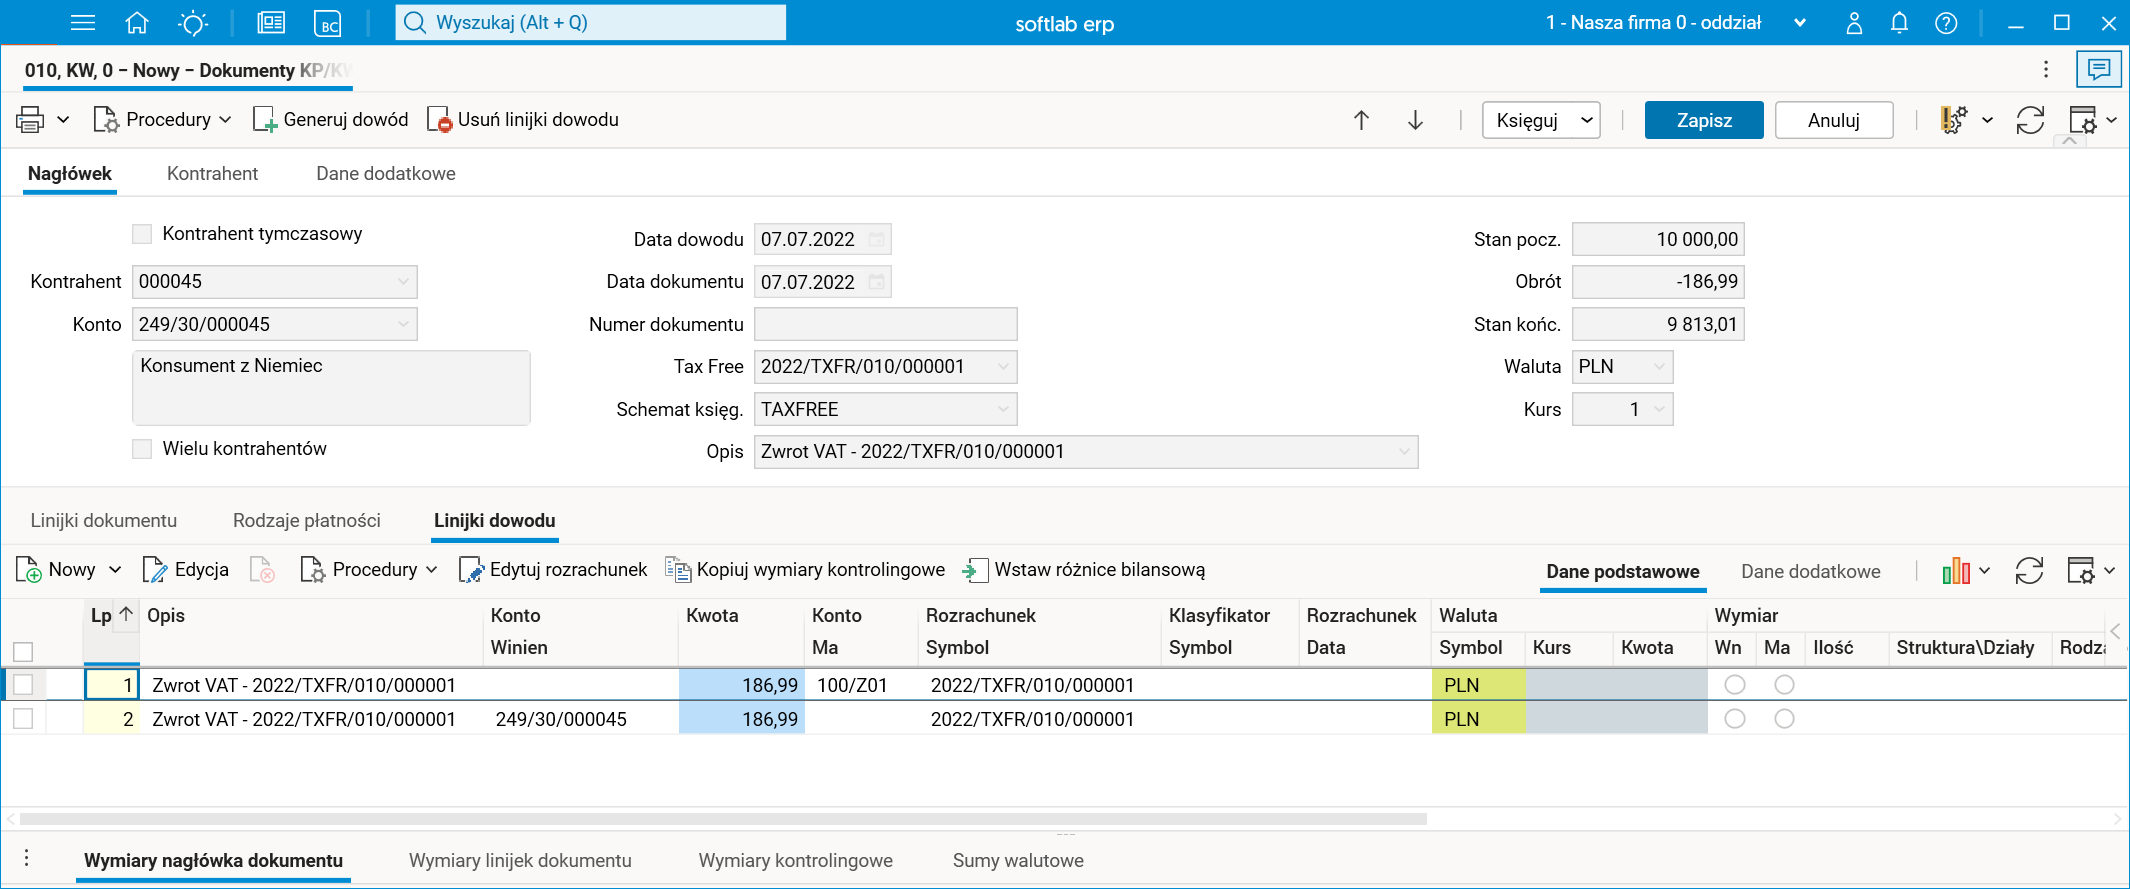
Task: Click the home icon in top bar
Action: (x=137, y=23)
